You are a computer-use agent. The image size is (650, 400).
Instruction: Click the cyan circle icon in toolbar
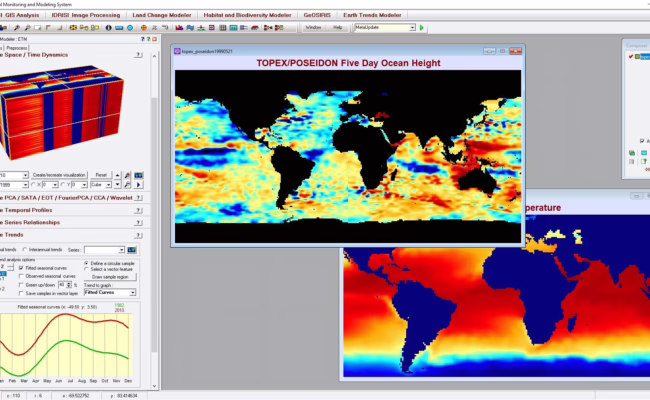tap(130, 28)
